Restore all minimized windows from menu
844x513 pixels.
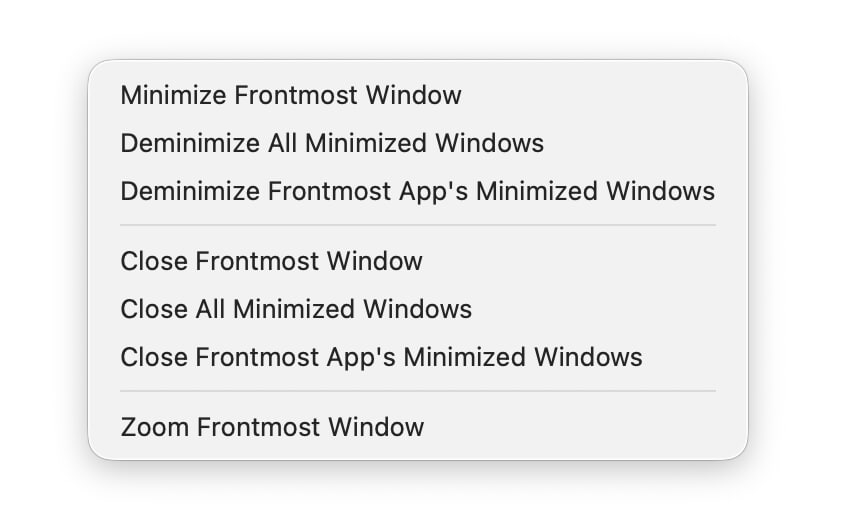tap(332, 143)
